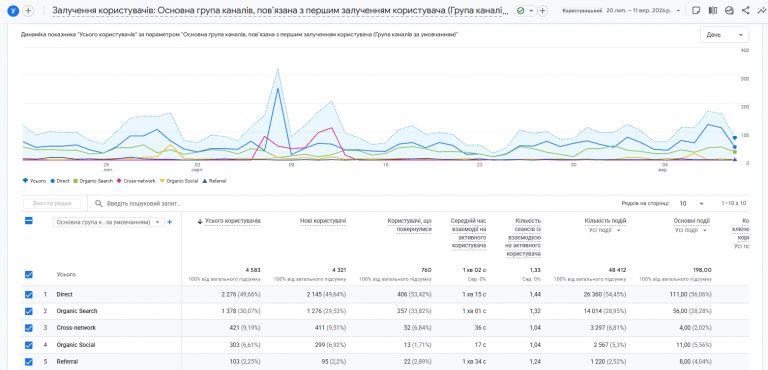Click the chart x-axis date marker '09'
This screenshot has height=370, width=768.
(x=291, y=166)
